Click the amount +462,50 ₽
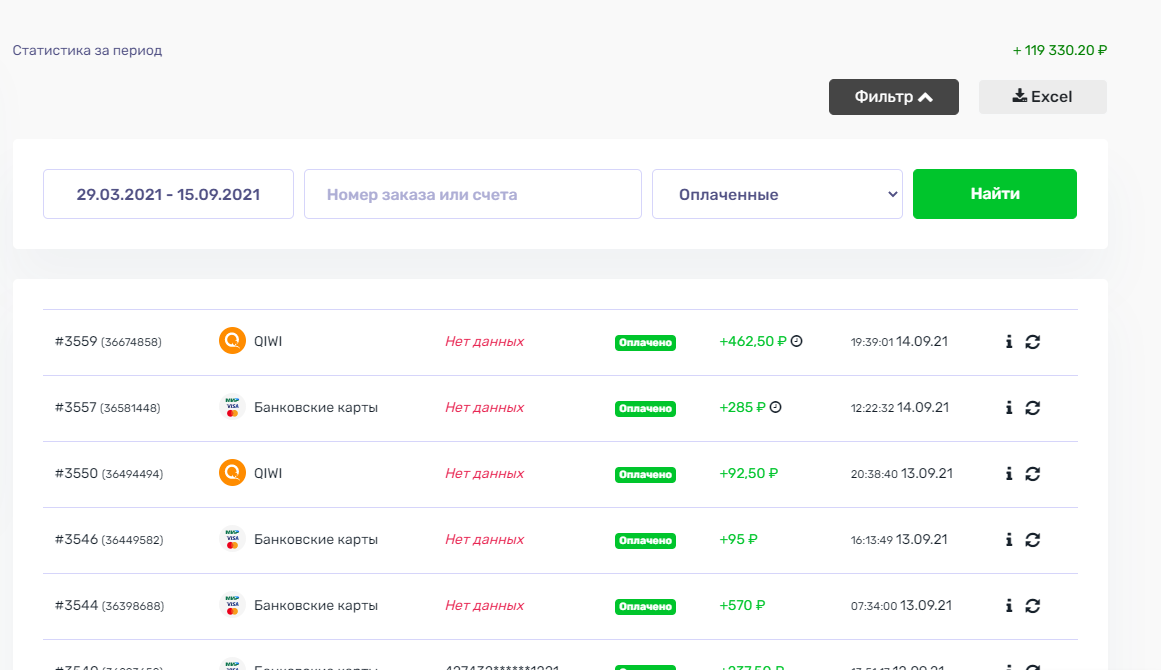 (752, 341)
